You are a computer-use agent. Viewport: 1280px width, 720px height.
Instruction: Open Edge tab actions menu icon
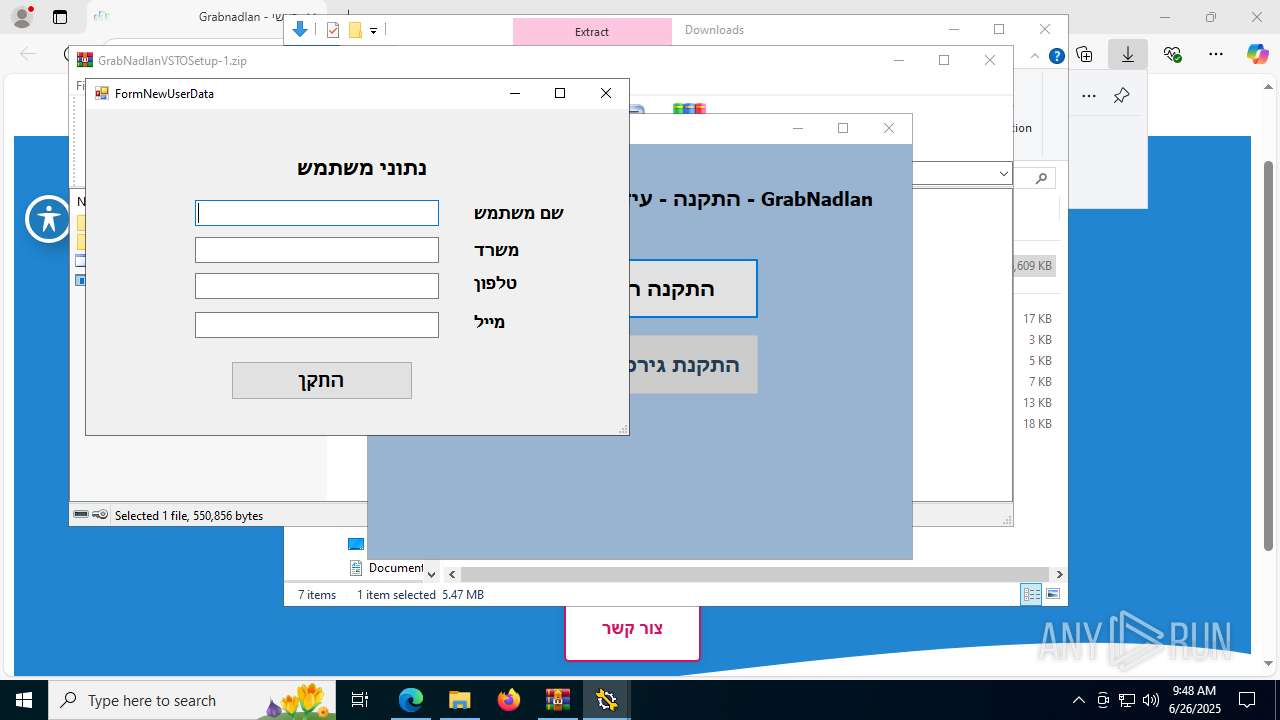60,17
